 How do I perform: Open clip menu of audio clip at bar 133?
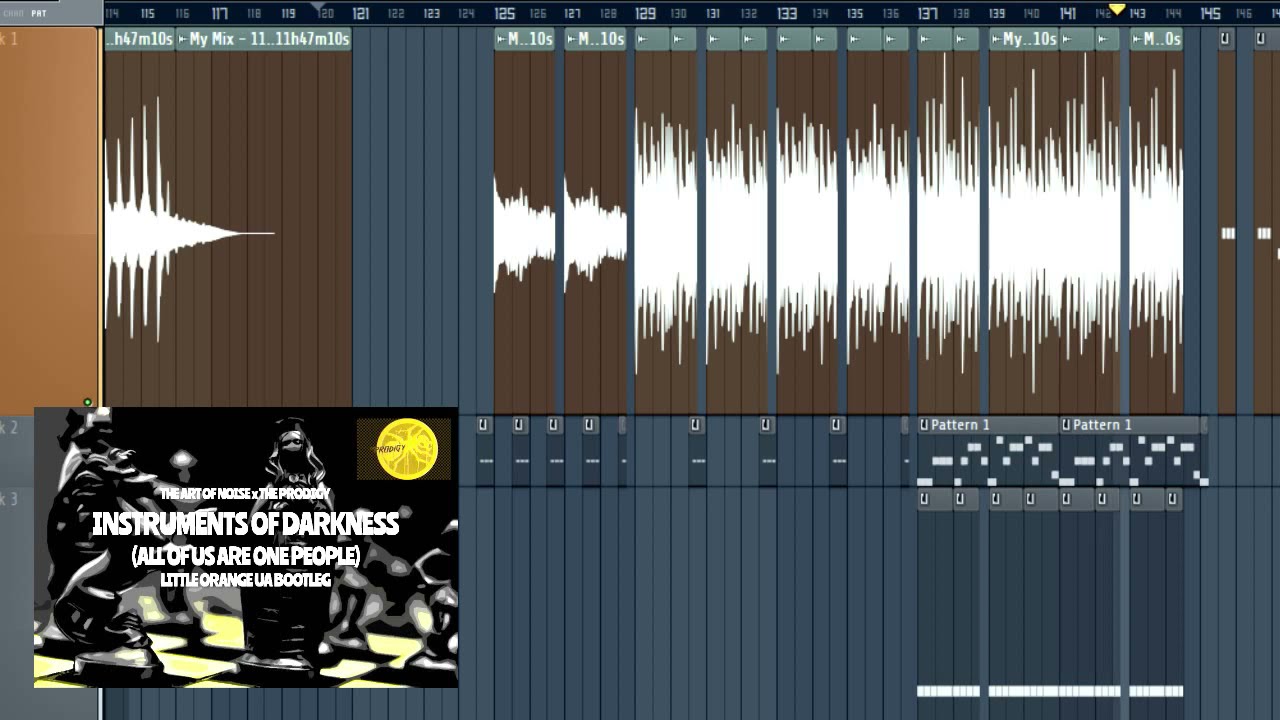(x=783, y=39)
